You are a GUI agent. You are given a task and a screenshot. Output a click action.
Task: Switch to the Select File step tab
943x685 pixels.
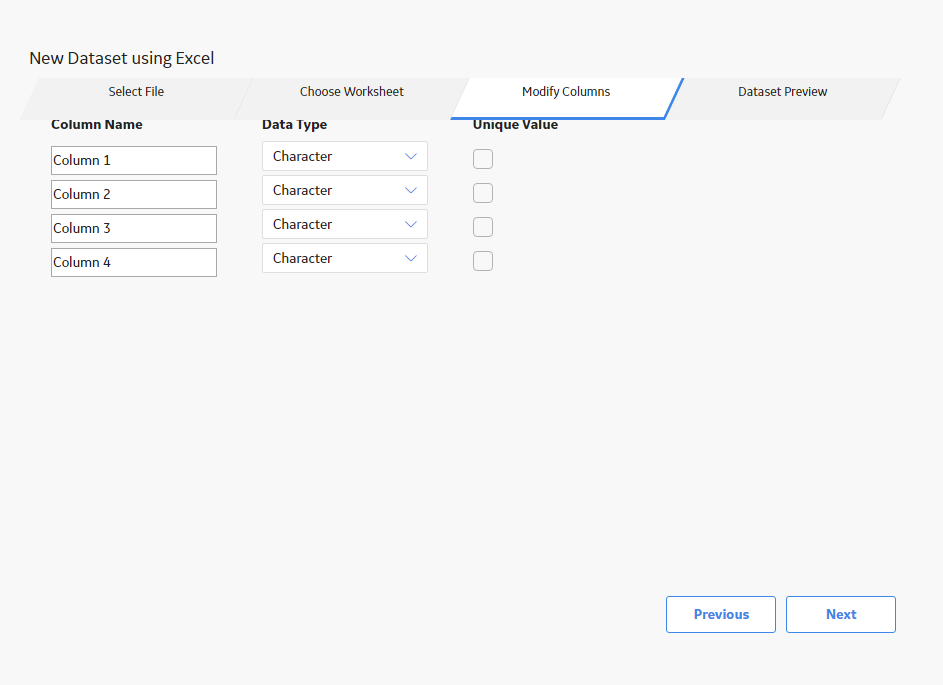pyautogui.click(x=136, y=92)
